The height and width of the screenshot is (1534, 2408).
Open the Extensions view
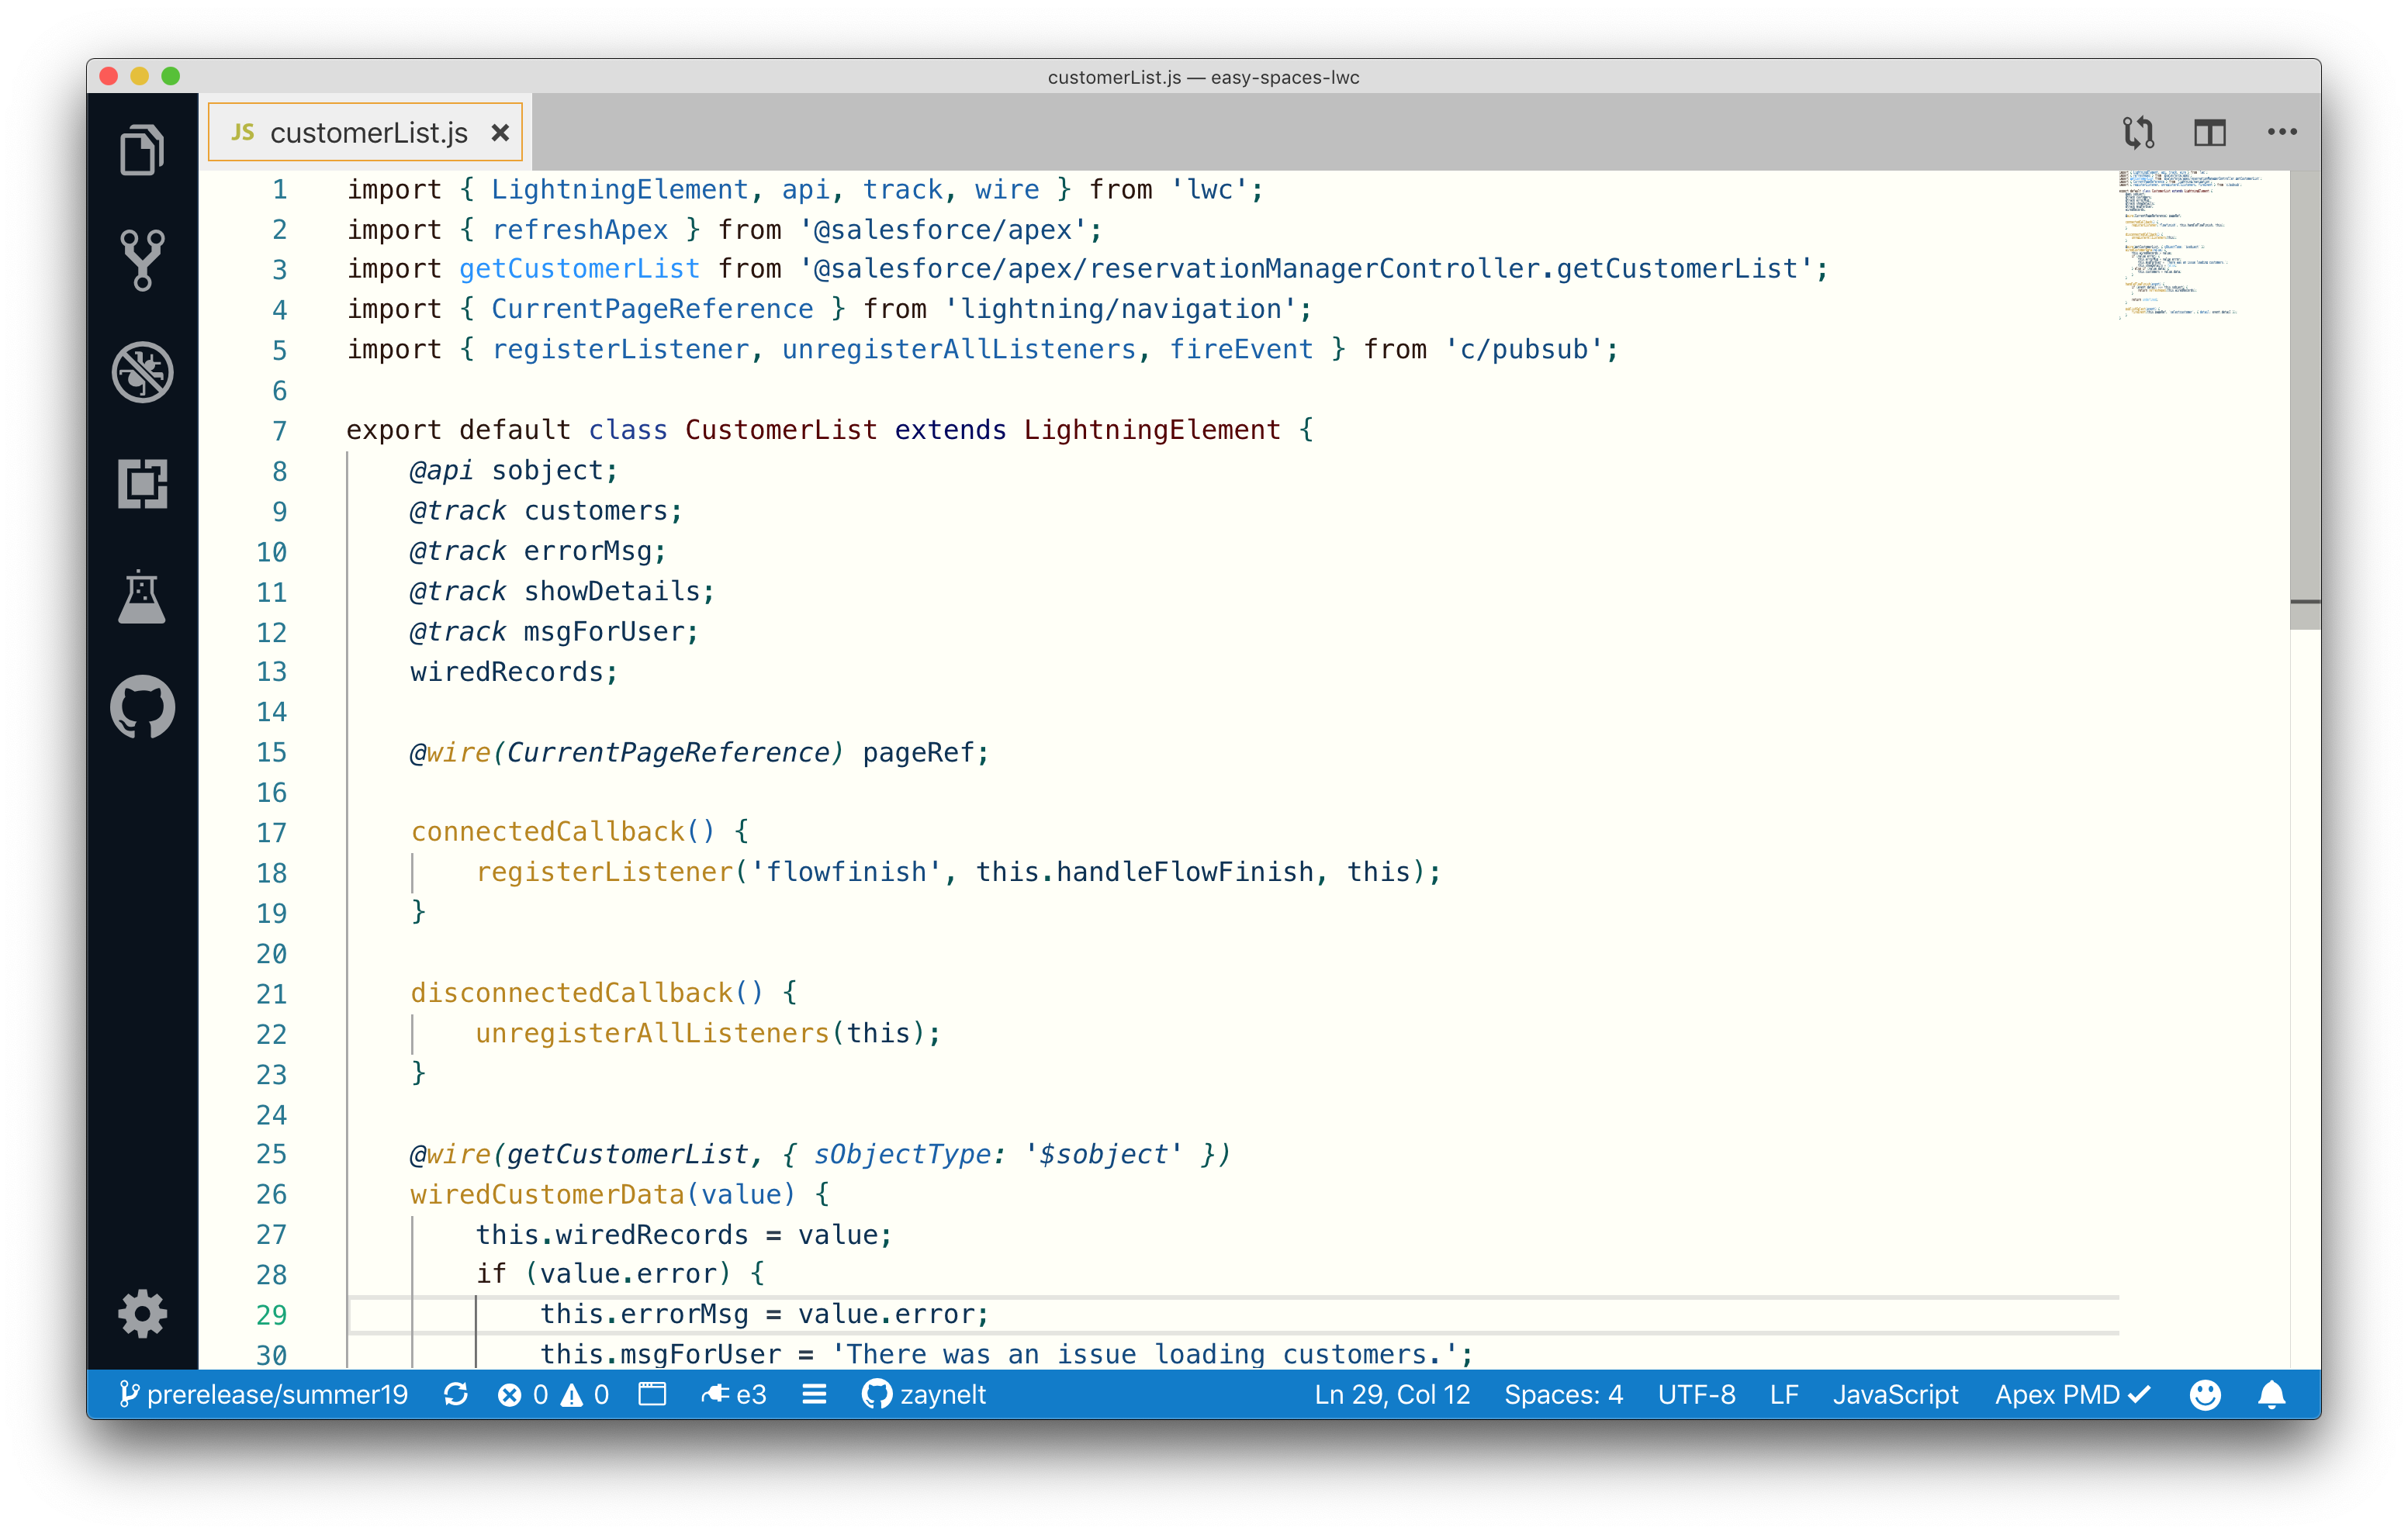pyautogui.click(x=142, y=484)
